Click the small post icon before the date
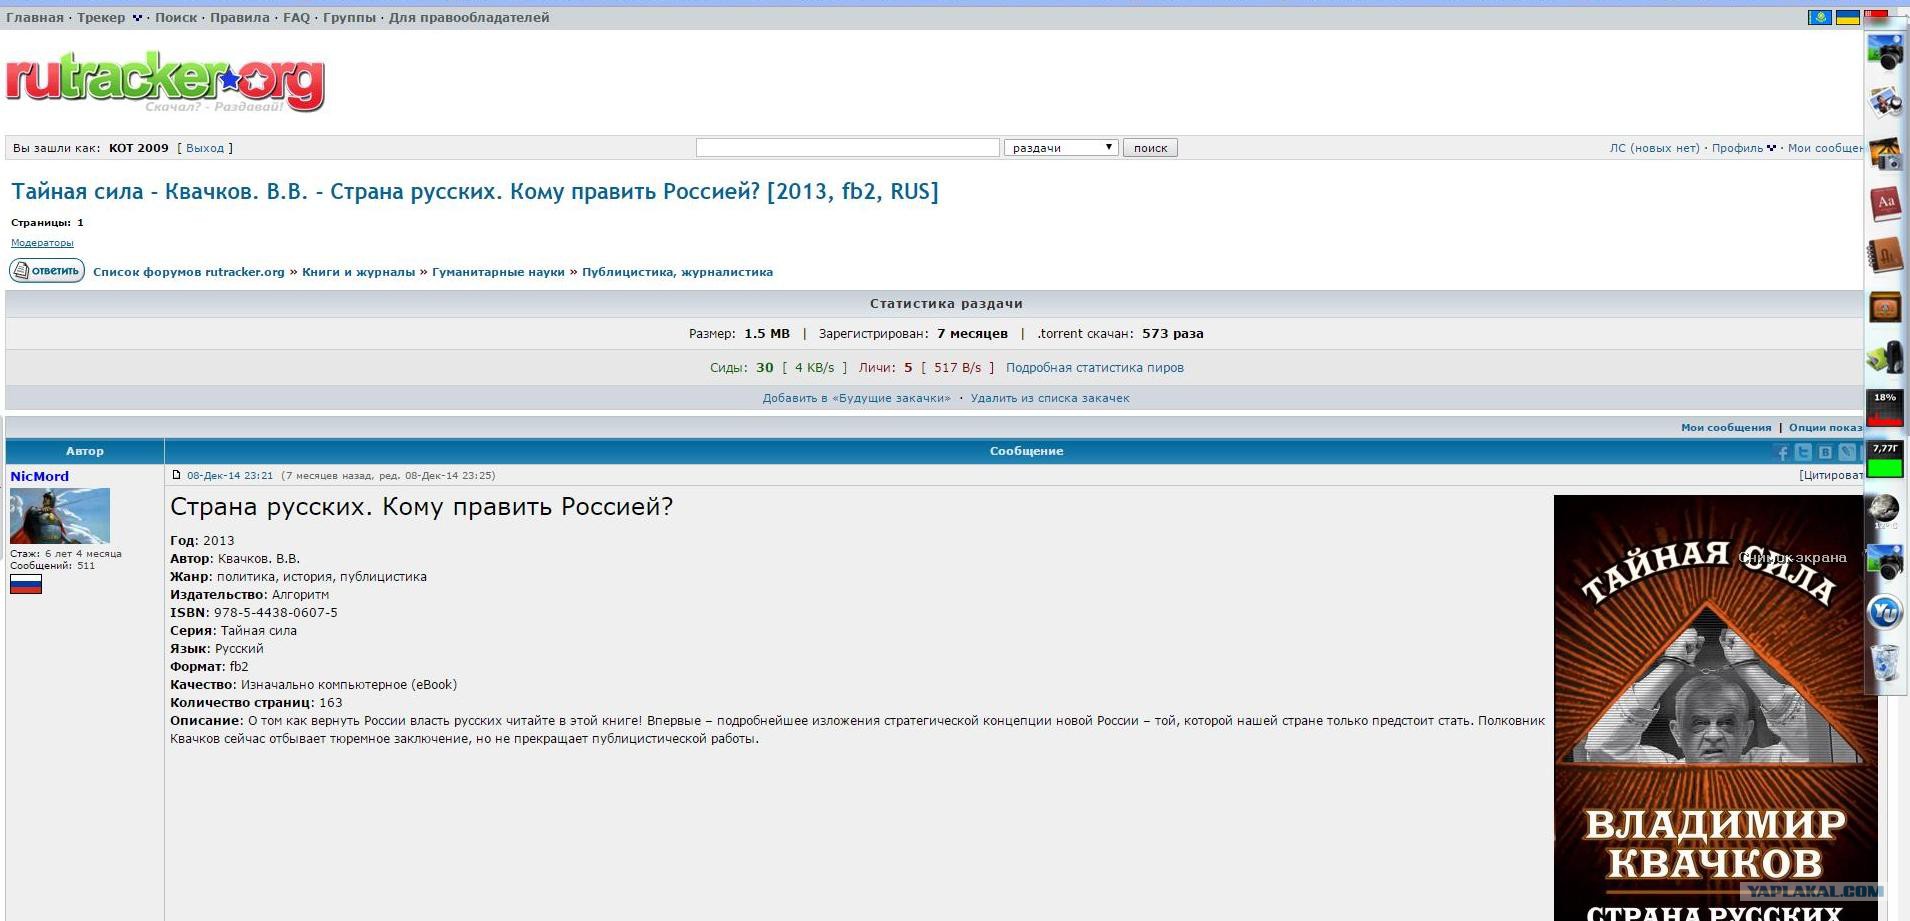 pyautogui.click(x=177, y=475)
